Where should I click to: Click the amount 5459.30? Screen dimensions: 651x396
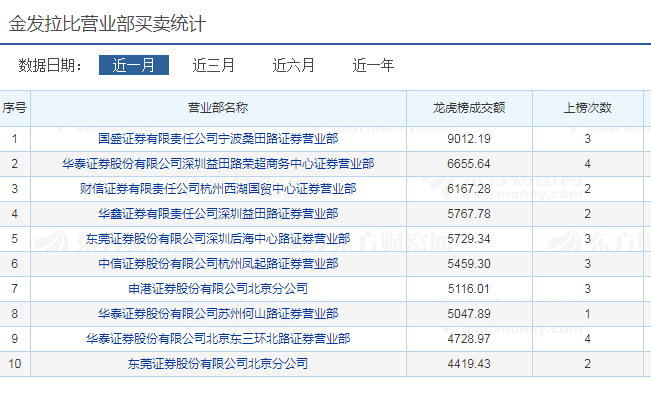point(469,264)
